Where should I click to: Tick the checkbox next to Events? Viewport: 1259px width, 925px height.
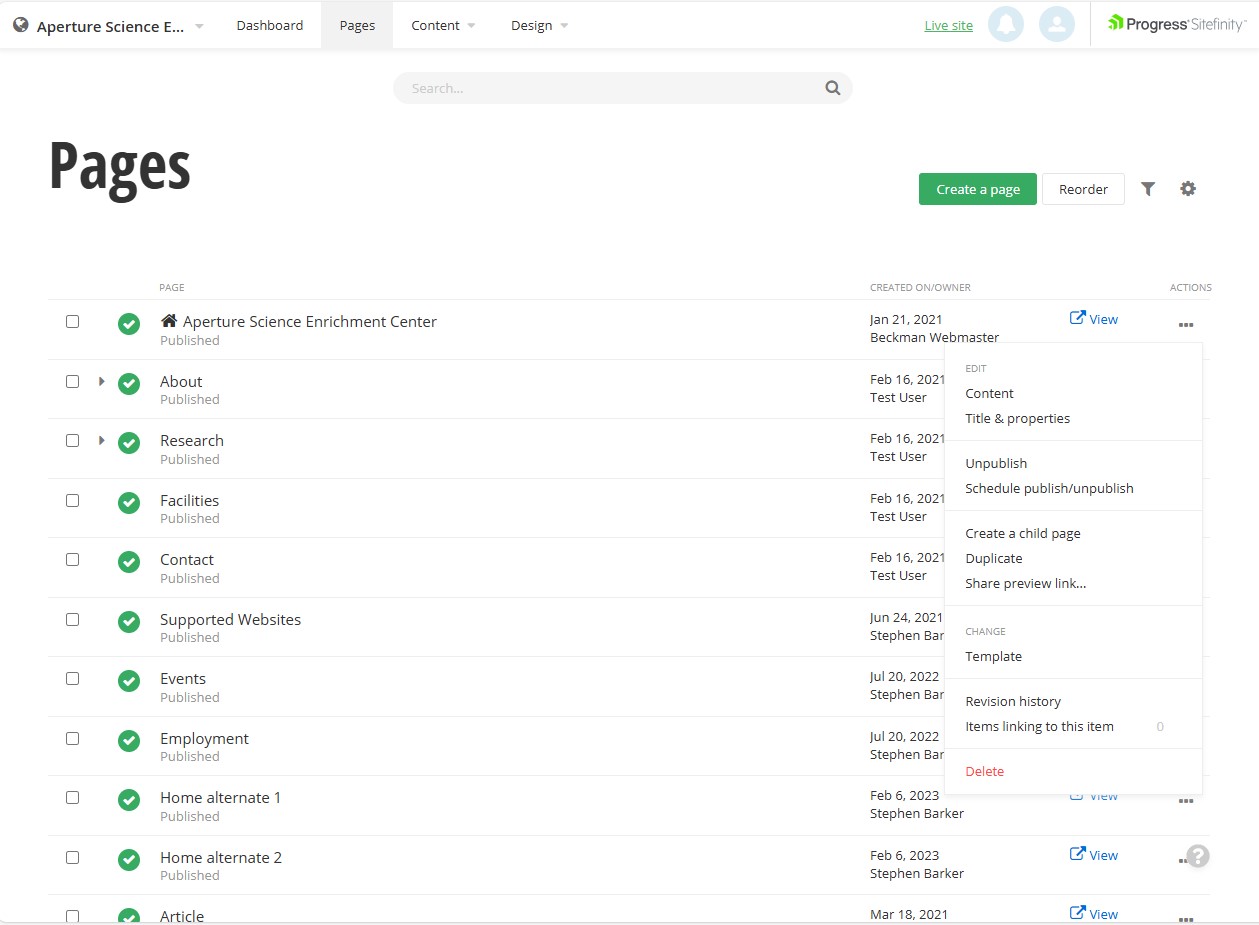tap(71, 678)
